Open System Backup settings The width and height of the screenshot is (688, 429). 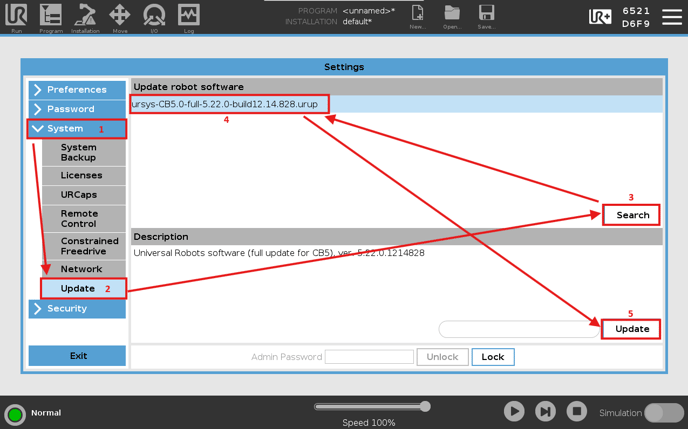pyautogui.click(x=84, y=152)
